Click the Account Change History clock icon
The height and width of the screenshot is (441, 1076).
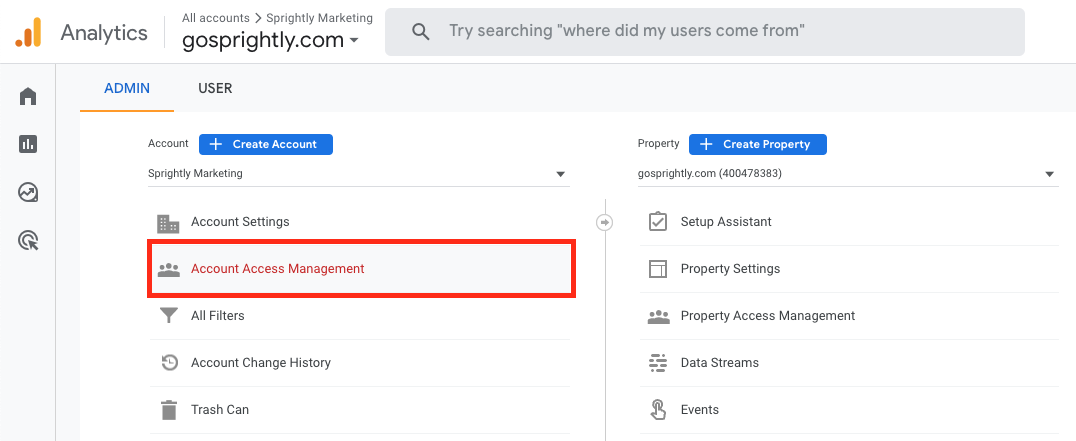tap(169, 362)
